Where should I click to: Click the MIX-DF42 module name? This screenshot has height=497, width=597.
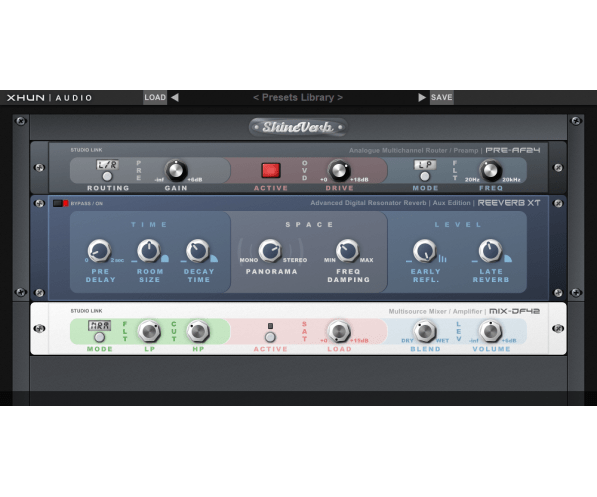[x=514, y=311]
